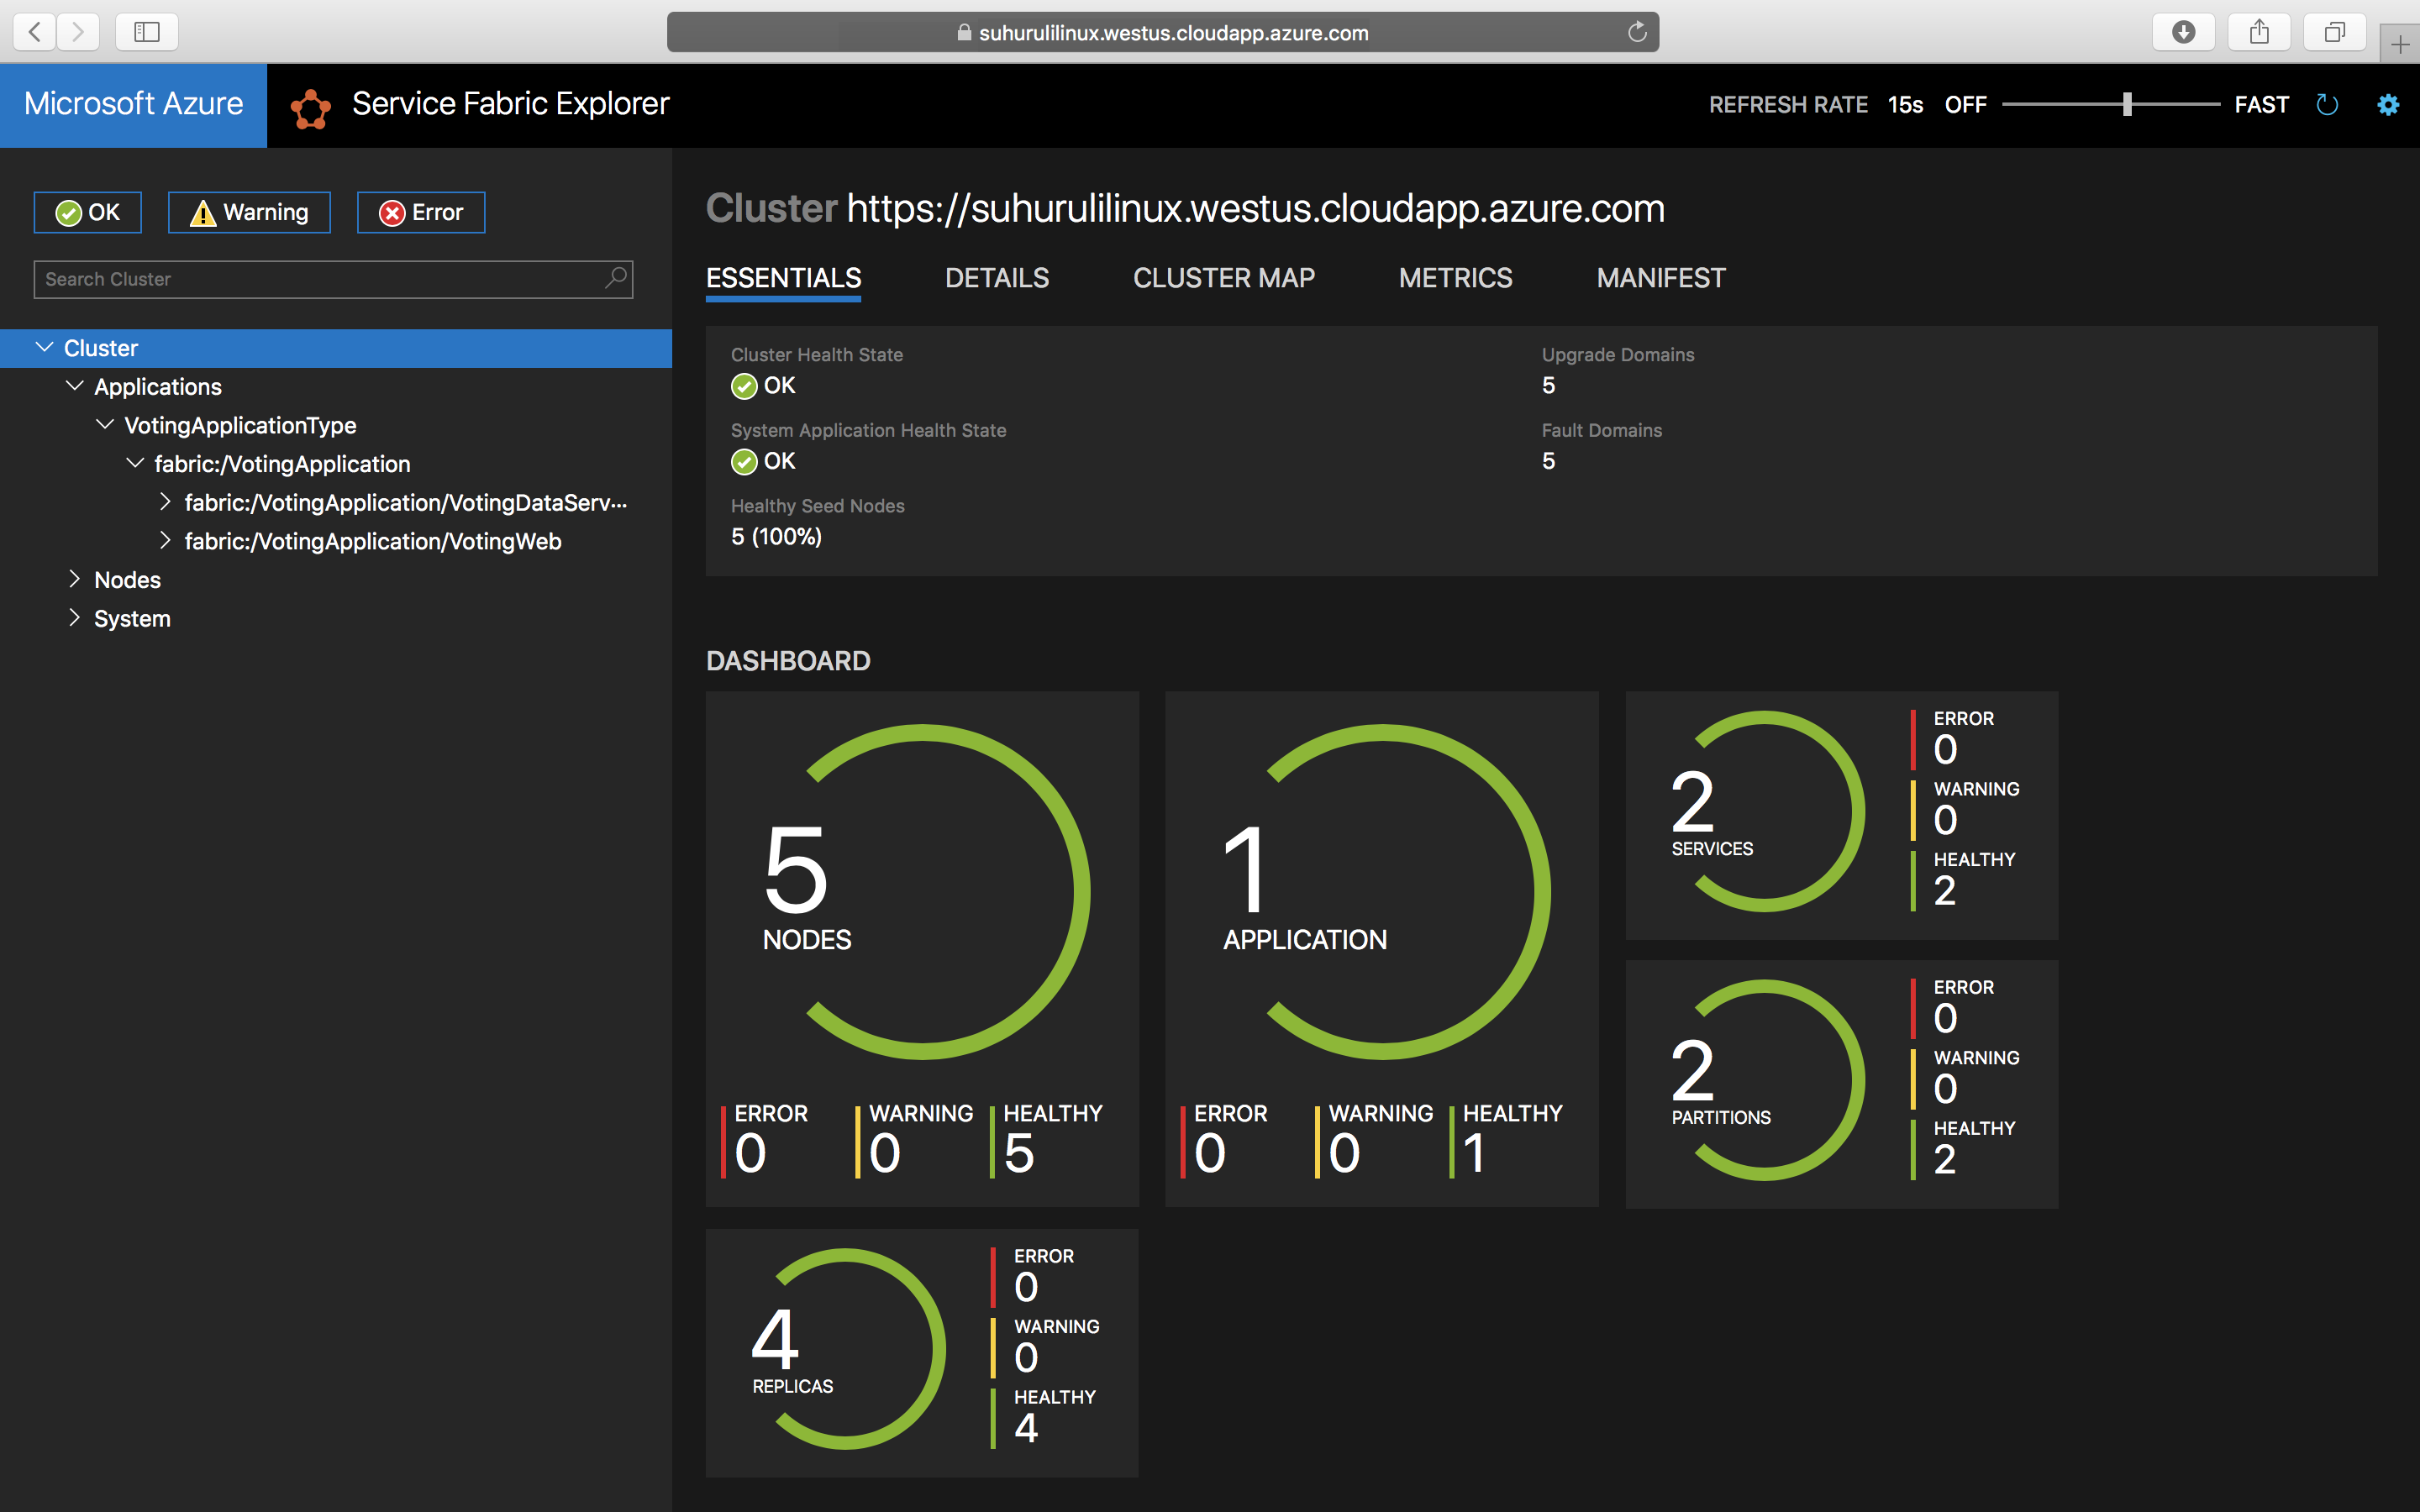Expand the System tree item
2420x1512 pixels.
(75, 618)
